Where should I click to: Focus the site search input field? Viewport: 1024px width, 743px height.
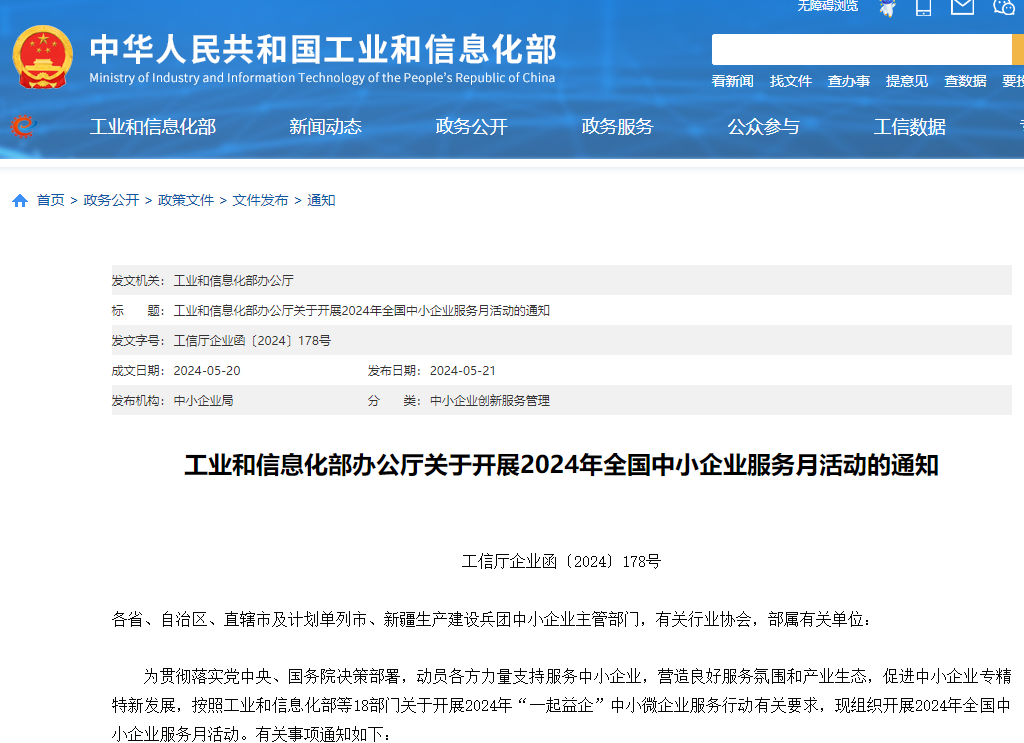coord(861,50)
